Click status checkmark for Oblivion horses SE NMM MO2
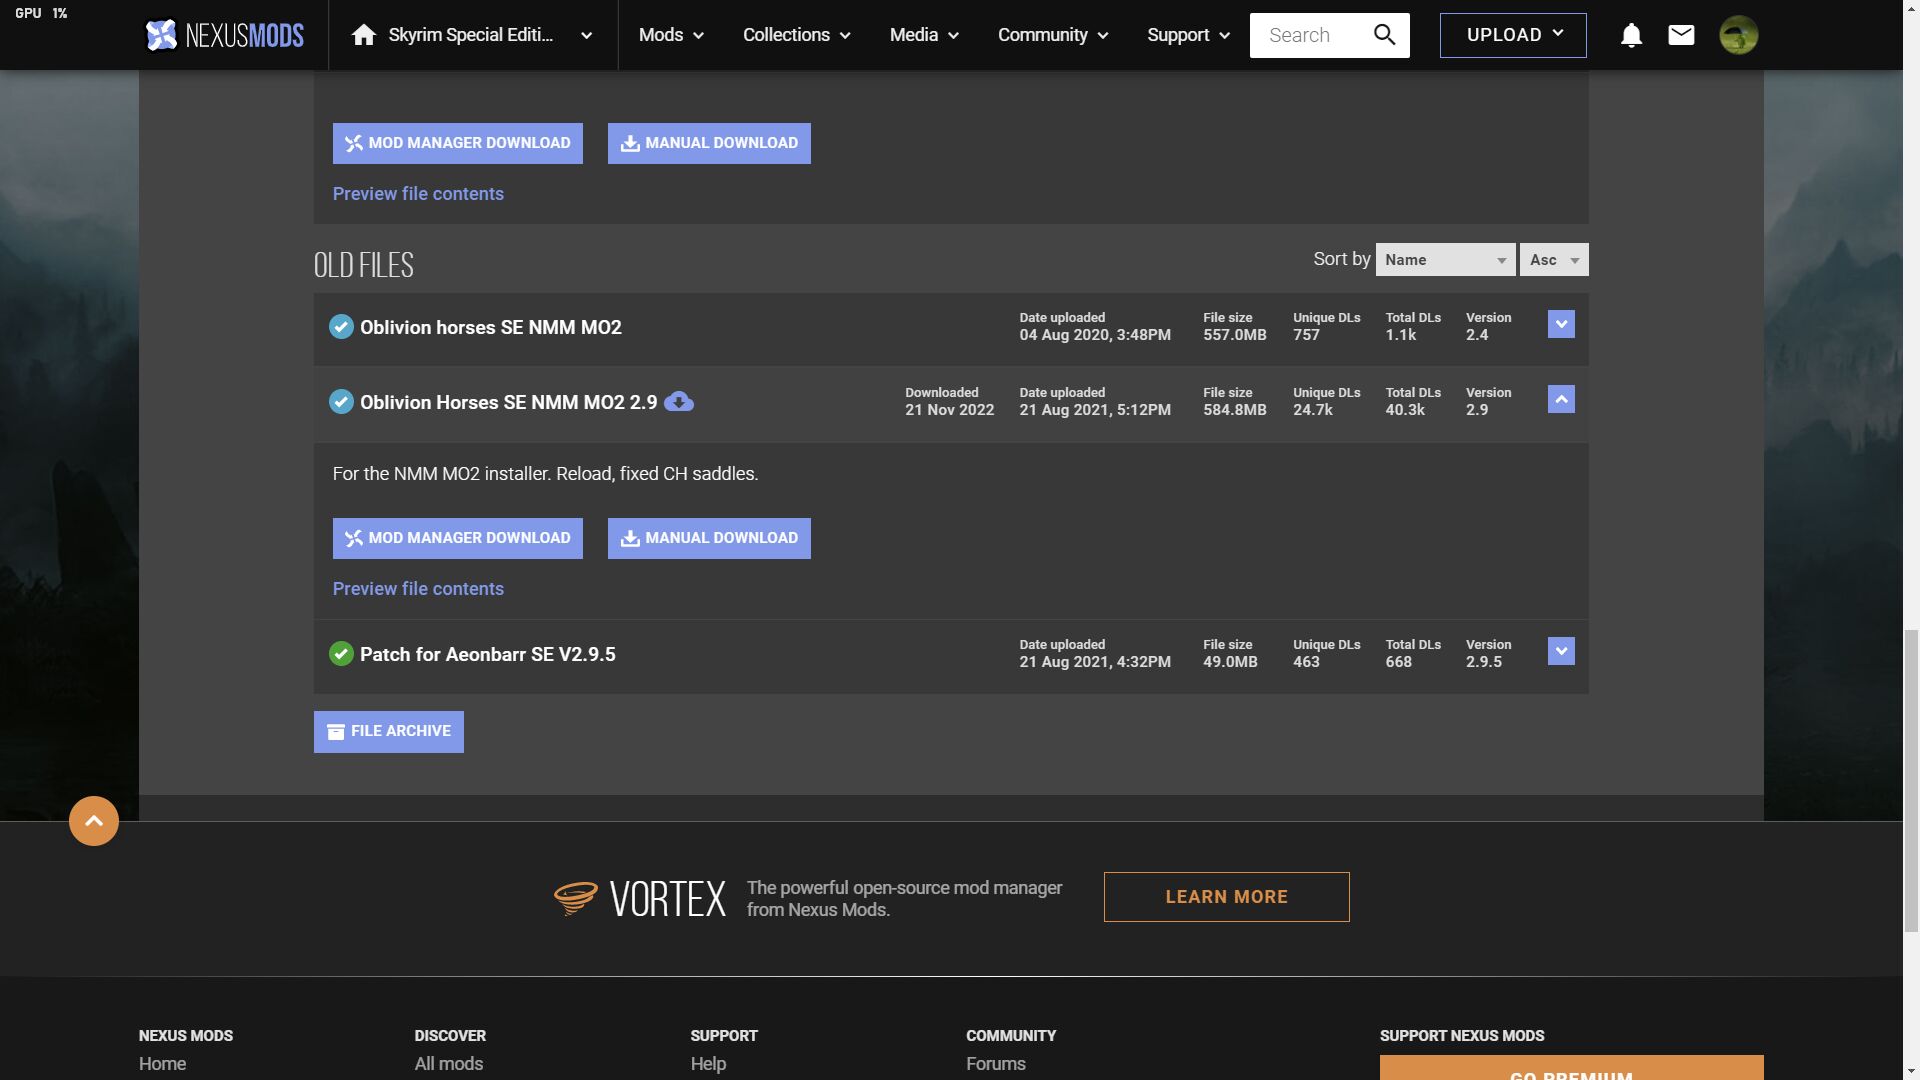 pyautogui.click(x=341, y=327)
